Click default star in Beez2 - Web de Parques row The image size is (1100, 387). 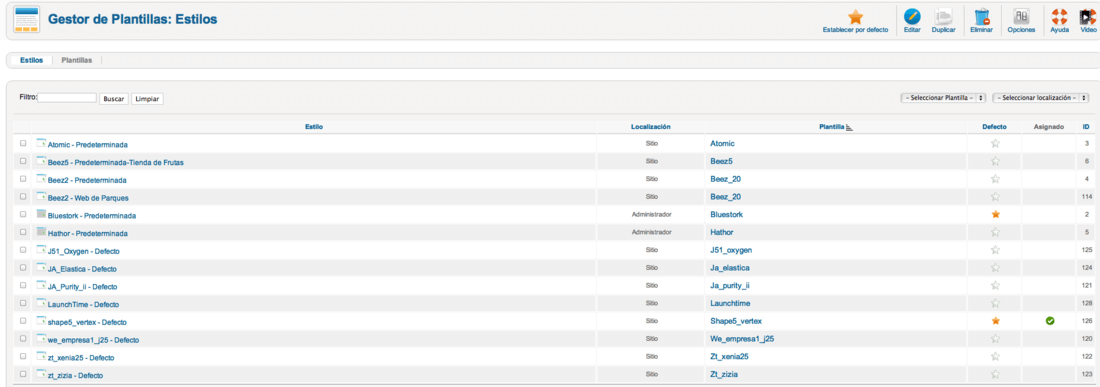tap(995, 197)
